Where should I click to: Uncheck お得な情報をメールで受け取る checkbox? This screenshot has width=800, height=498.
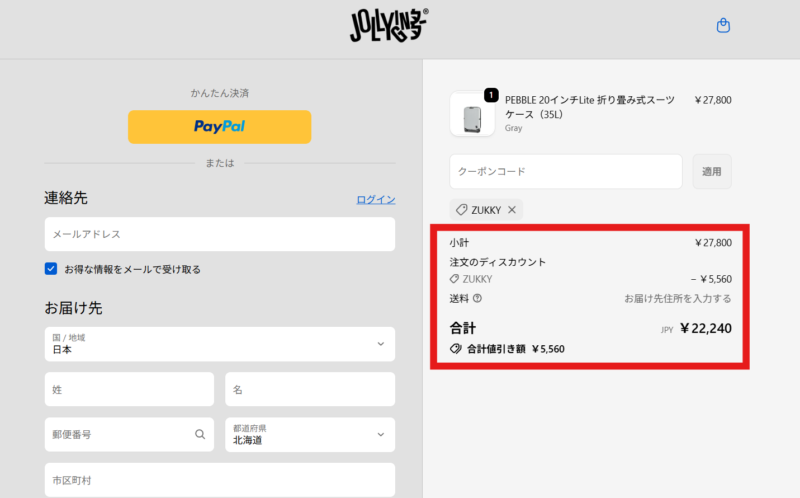51,269
